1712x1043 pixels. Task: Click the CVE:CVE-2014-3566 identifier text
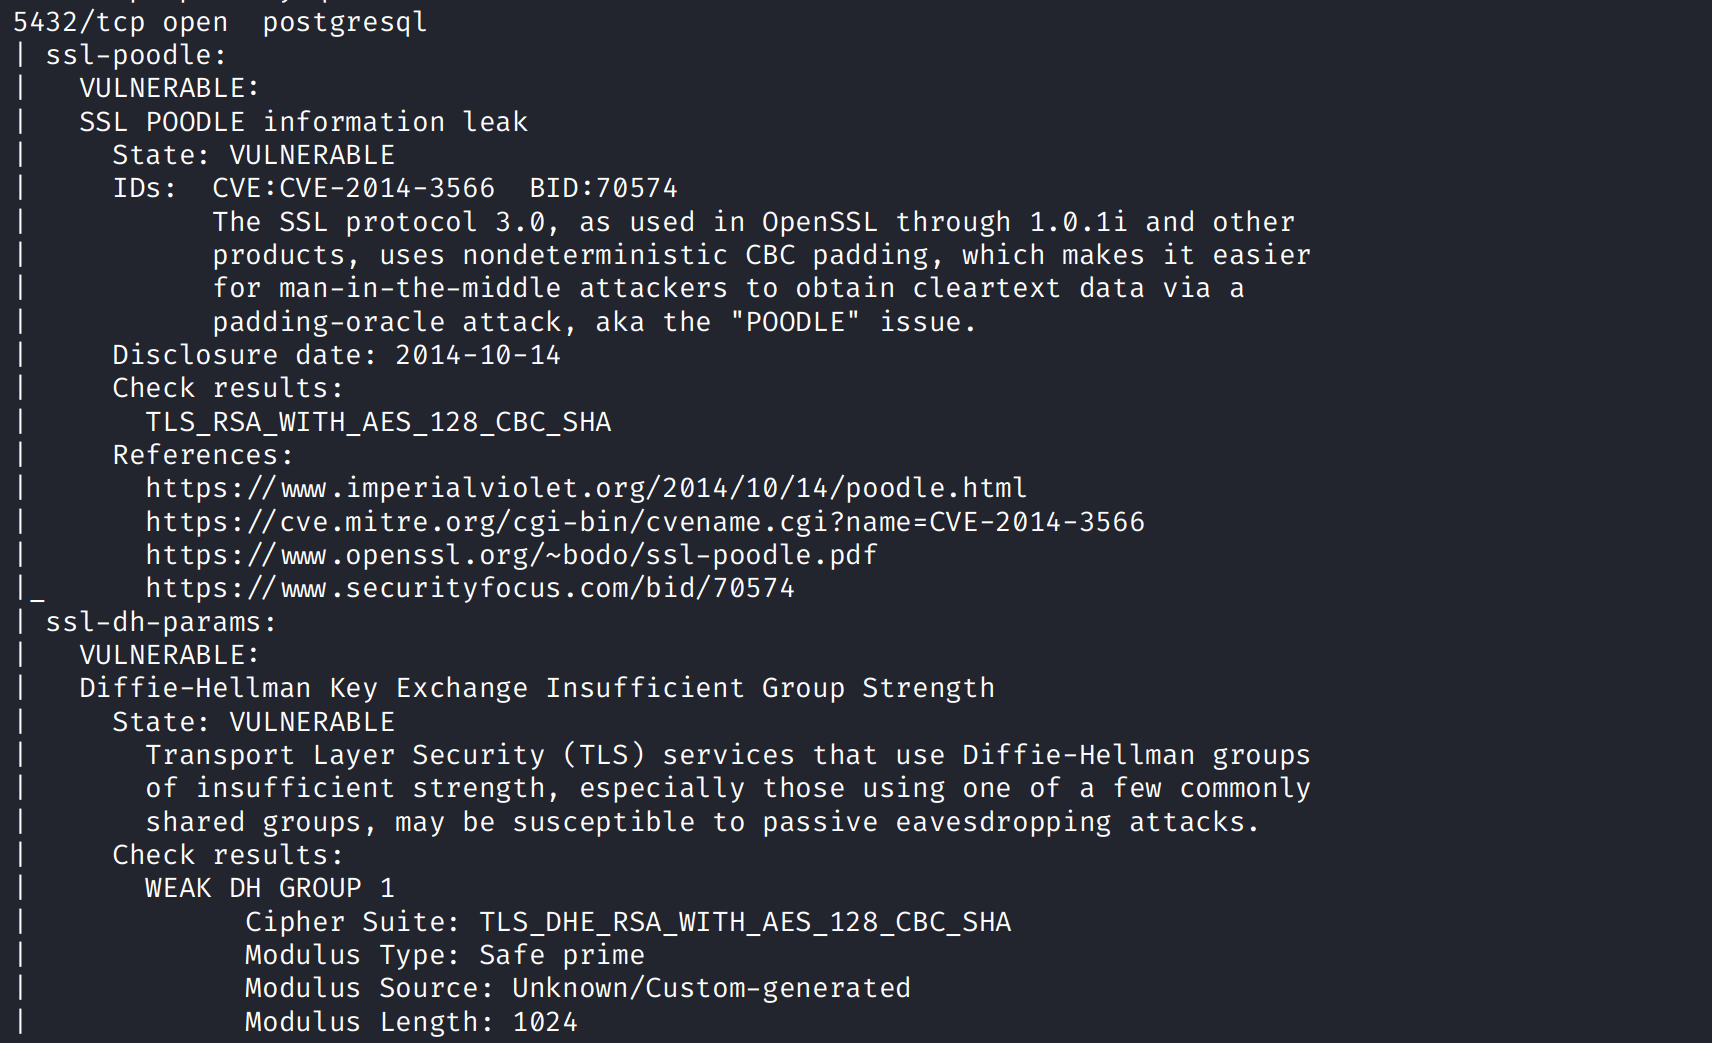353,188
